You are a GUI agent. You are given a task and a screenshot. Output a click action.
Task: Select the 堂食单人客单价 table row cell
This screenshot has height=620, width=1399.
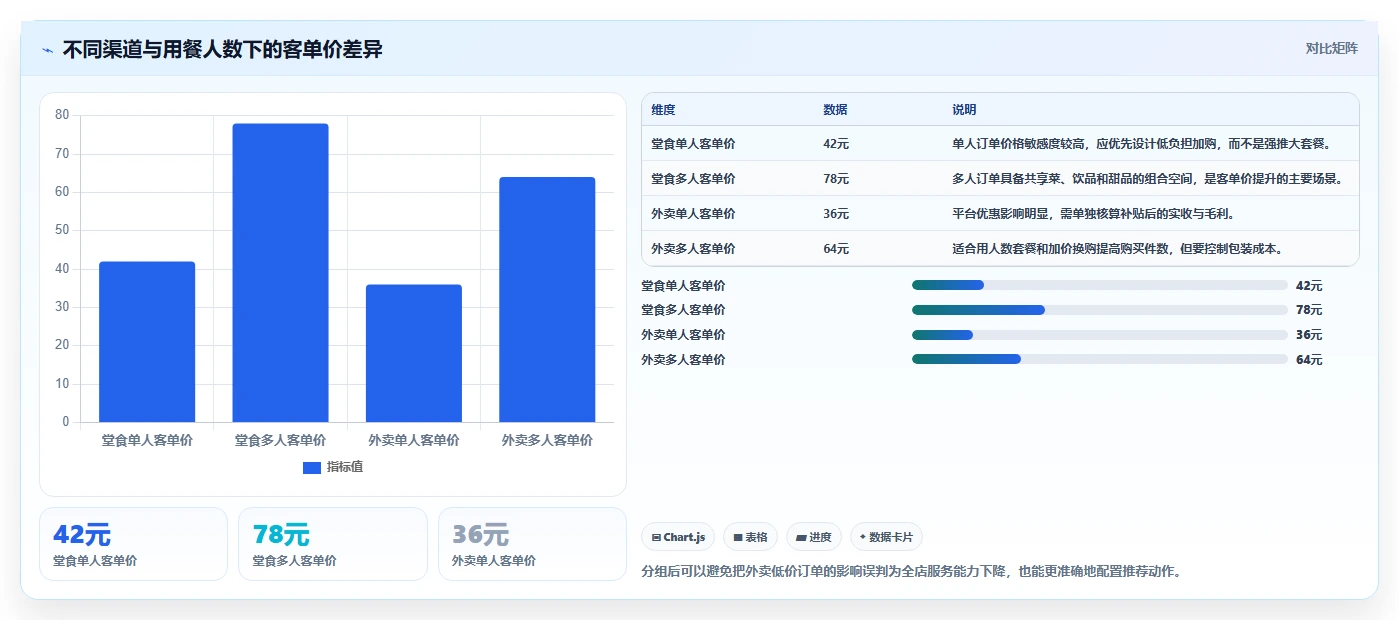pos(693,144)
